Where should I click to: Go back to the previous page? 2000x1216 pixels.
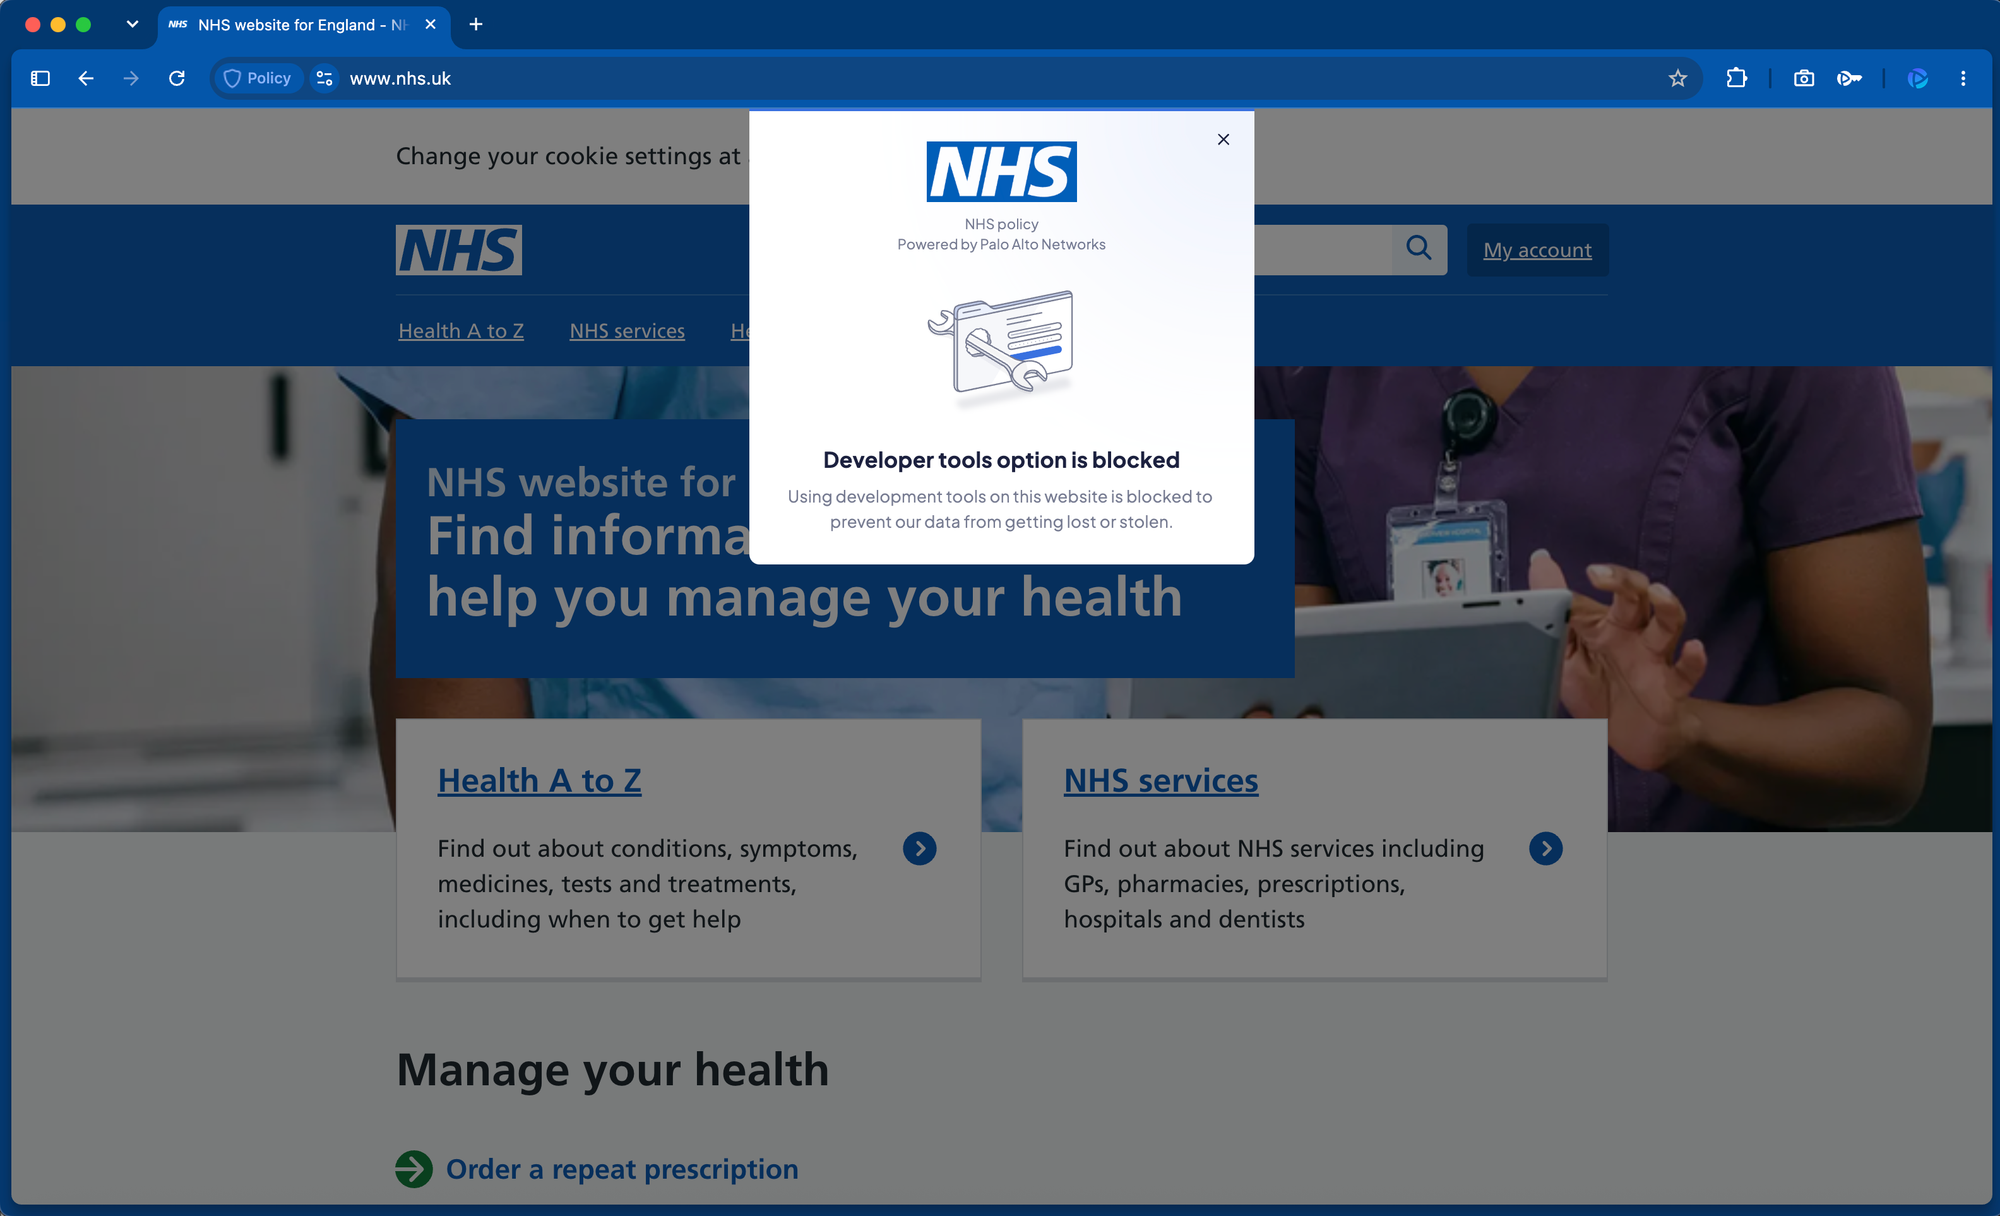[86, 78]
